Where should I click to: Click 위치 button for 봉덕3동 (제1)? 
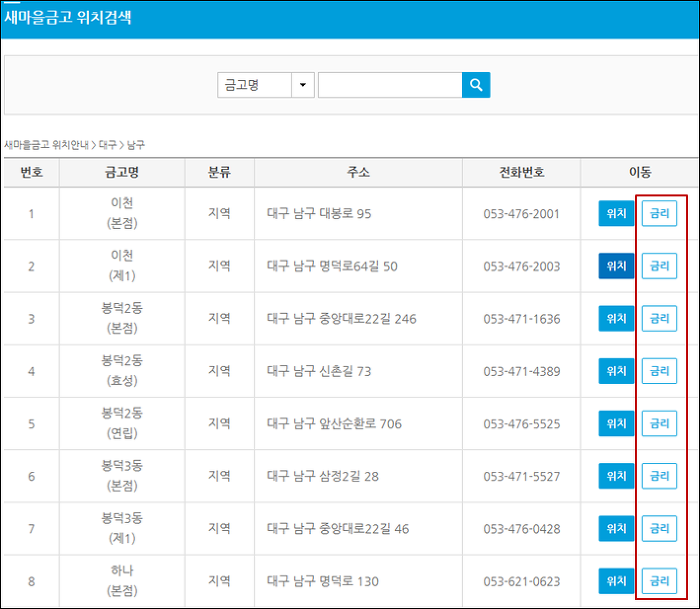tap(616, 529)
